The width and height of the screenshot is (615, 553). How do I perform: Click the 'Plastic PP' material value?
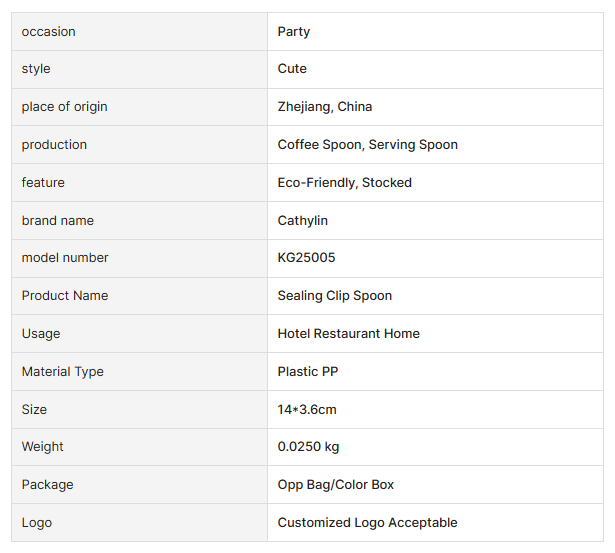click(x=309, y=372)
